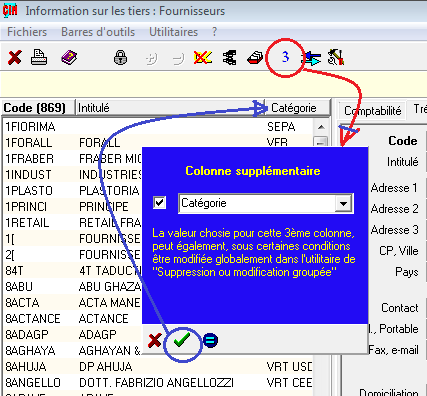Click the red X close icon in toolbar

(x=15, y=58)
